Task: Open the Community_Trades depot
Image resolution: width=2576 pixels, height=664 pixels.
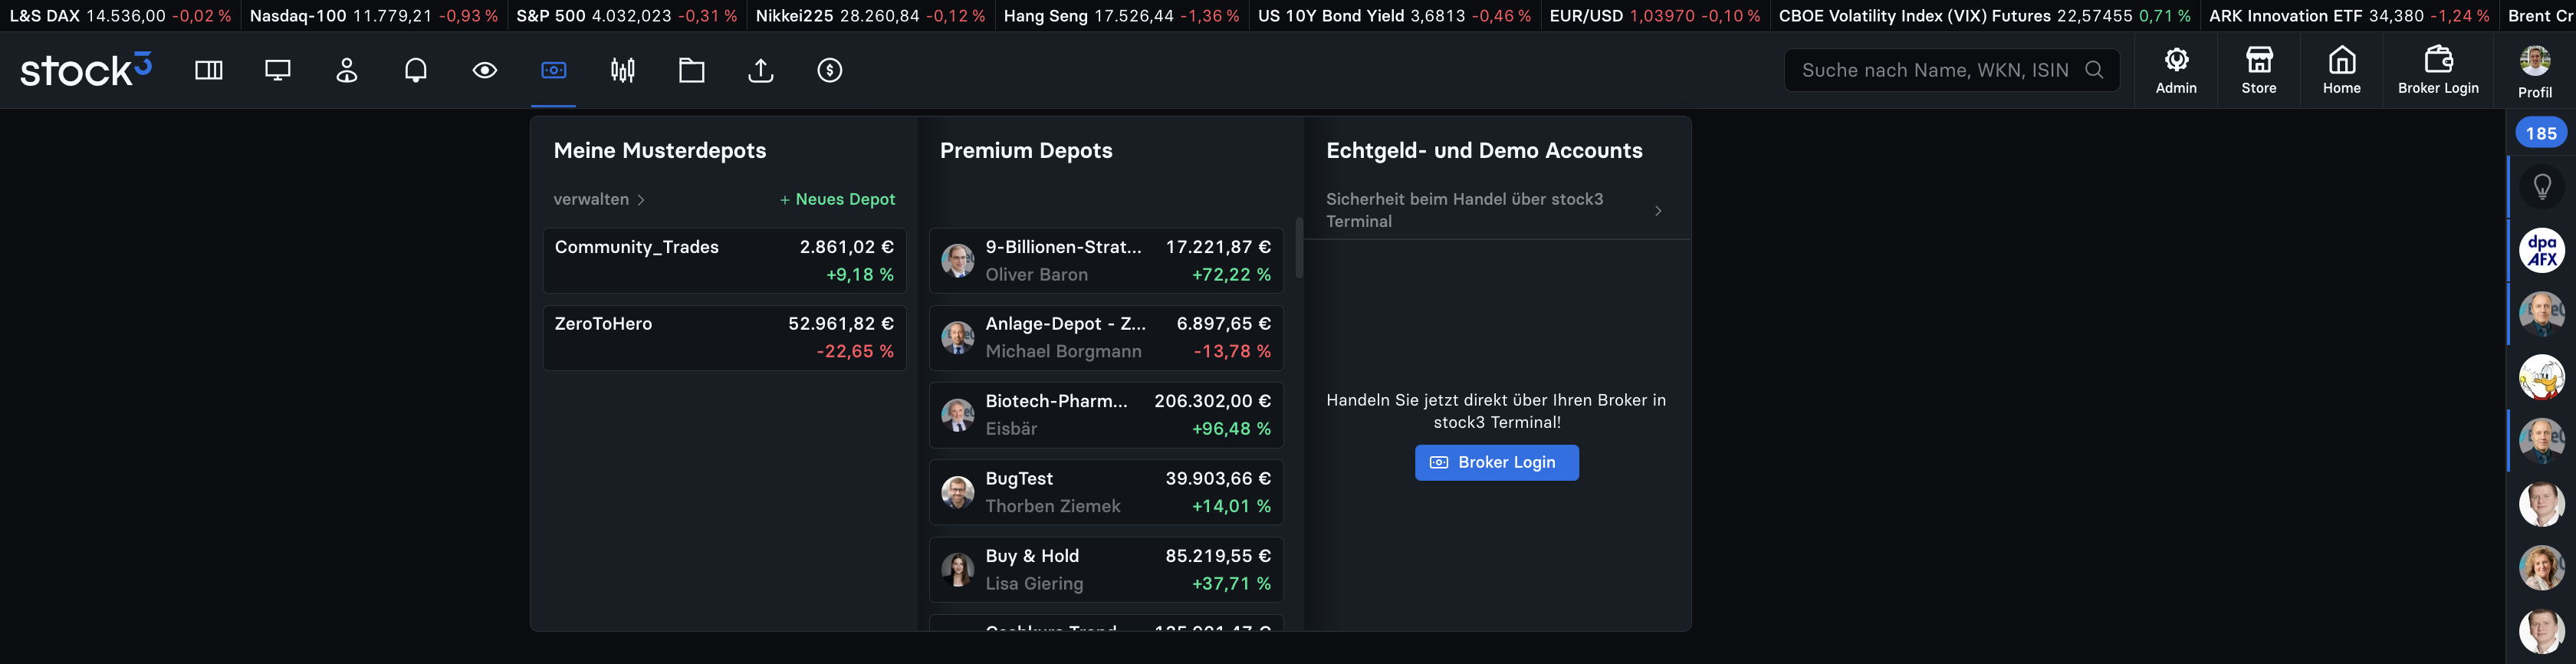Action: pyautogui.click(x=724, y=260)
